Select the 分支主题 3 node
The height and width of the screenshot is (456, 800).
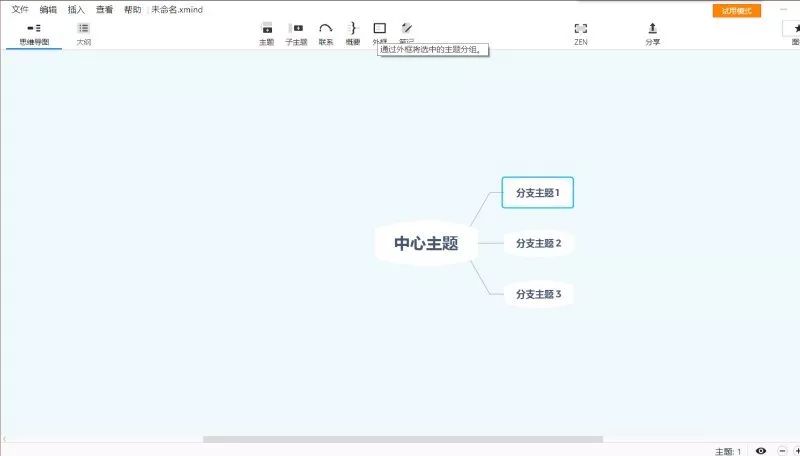click(539, 294)
